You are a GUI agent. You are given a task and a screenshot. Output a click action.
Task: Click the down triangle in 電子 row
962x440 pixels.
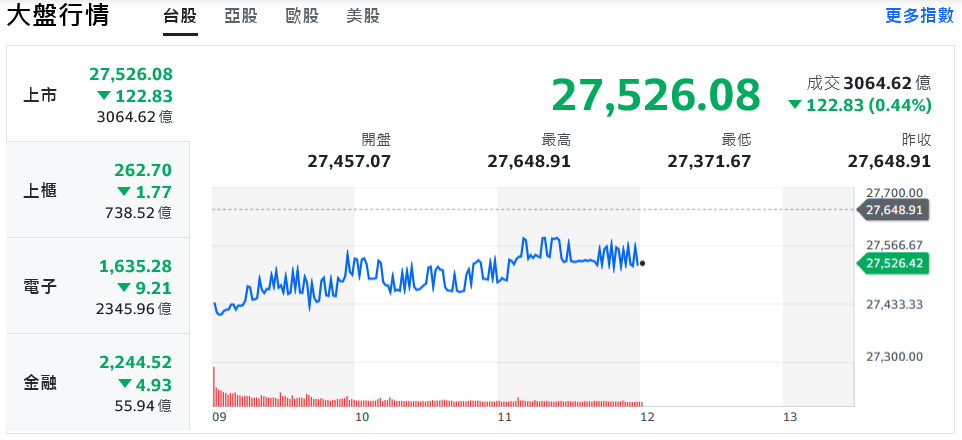click(124, 288)
